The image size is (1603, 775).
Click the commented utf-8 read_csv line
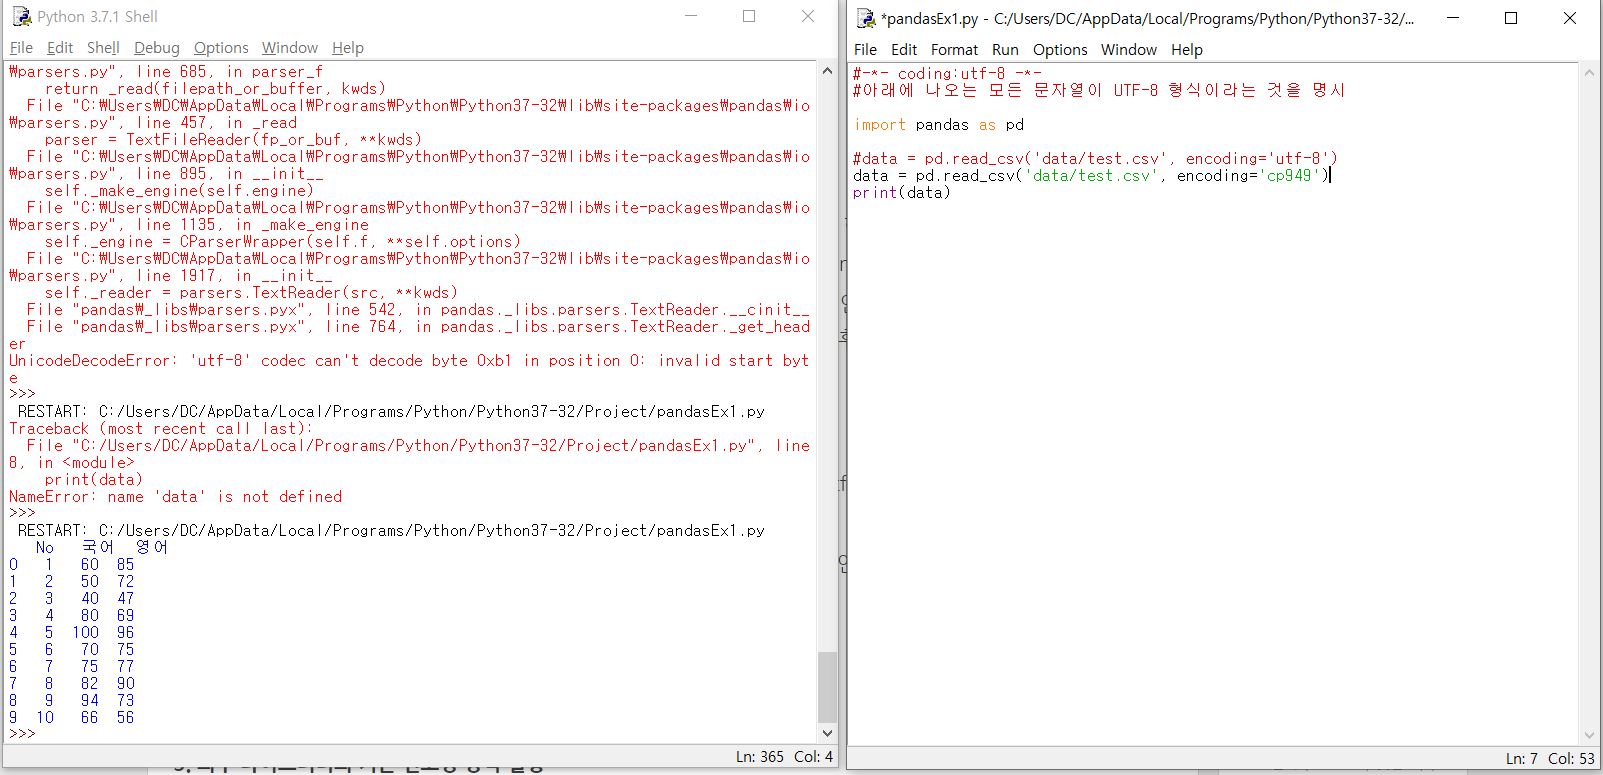[1095, 159]
